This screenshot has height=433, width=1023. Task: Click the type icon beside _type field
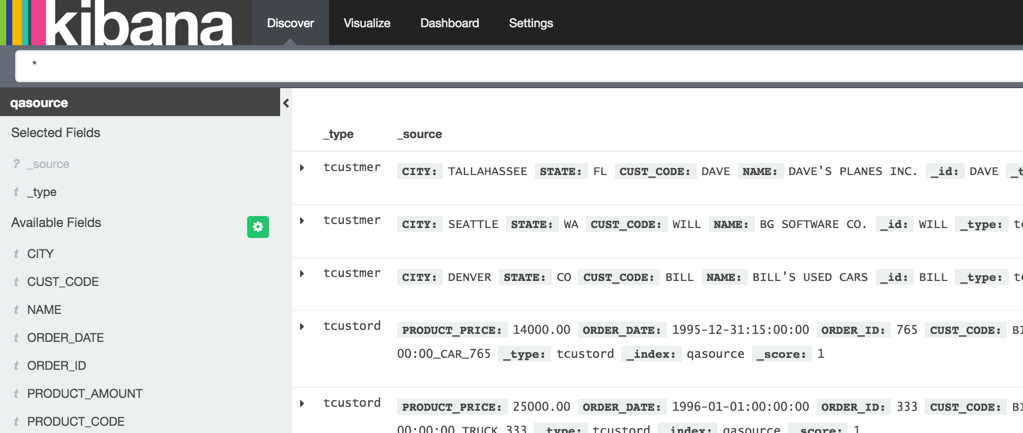[x=16, y=192]
